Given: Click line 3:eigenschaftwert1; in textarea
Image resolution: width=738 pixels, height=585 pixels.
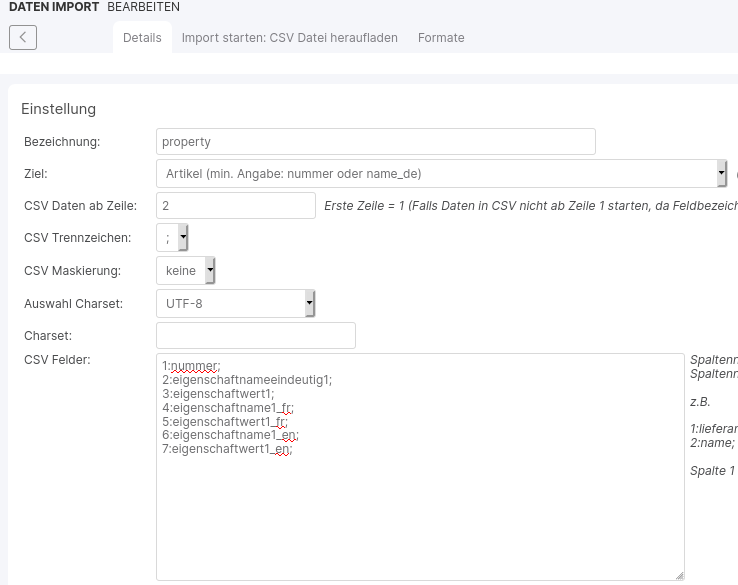Looking at the screenshot, I should click(x=218, y=393).
